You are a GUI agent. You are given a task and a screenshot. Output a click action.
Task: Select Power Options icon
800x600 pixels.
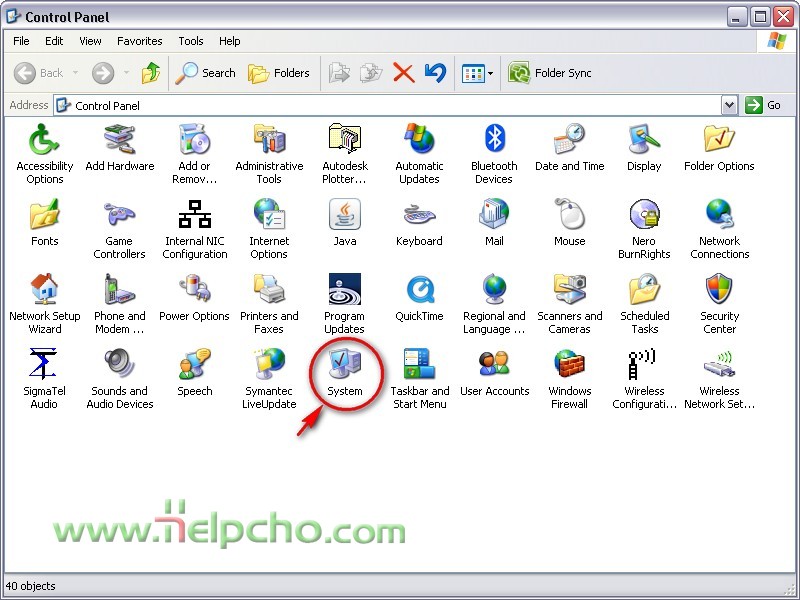point(194,298)
